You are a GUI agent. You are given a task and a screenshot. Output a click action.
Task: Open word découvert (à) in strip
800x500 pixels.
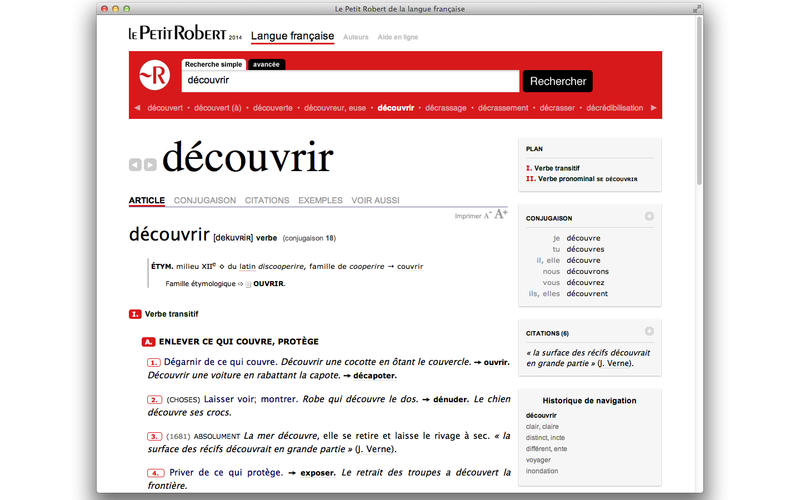click(x=217, y=108)
